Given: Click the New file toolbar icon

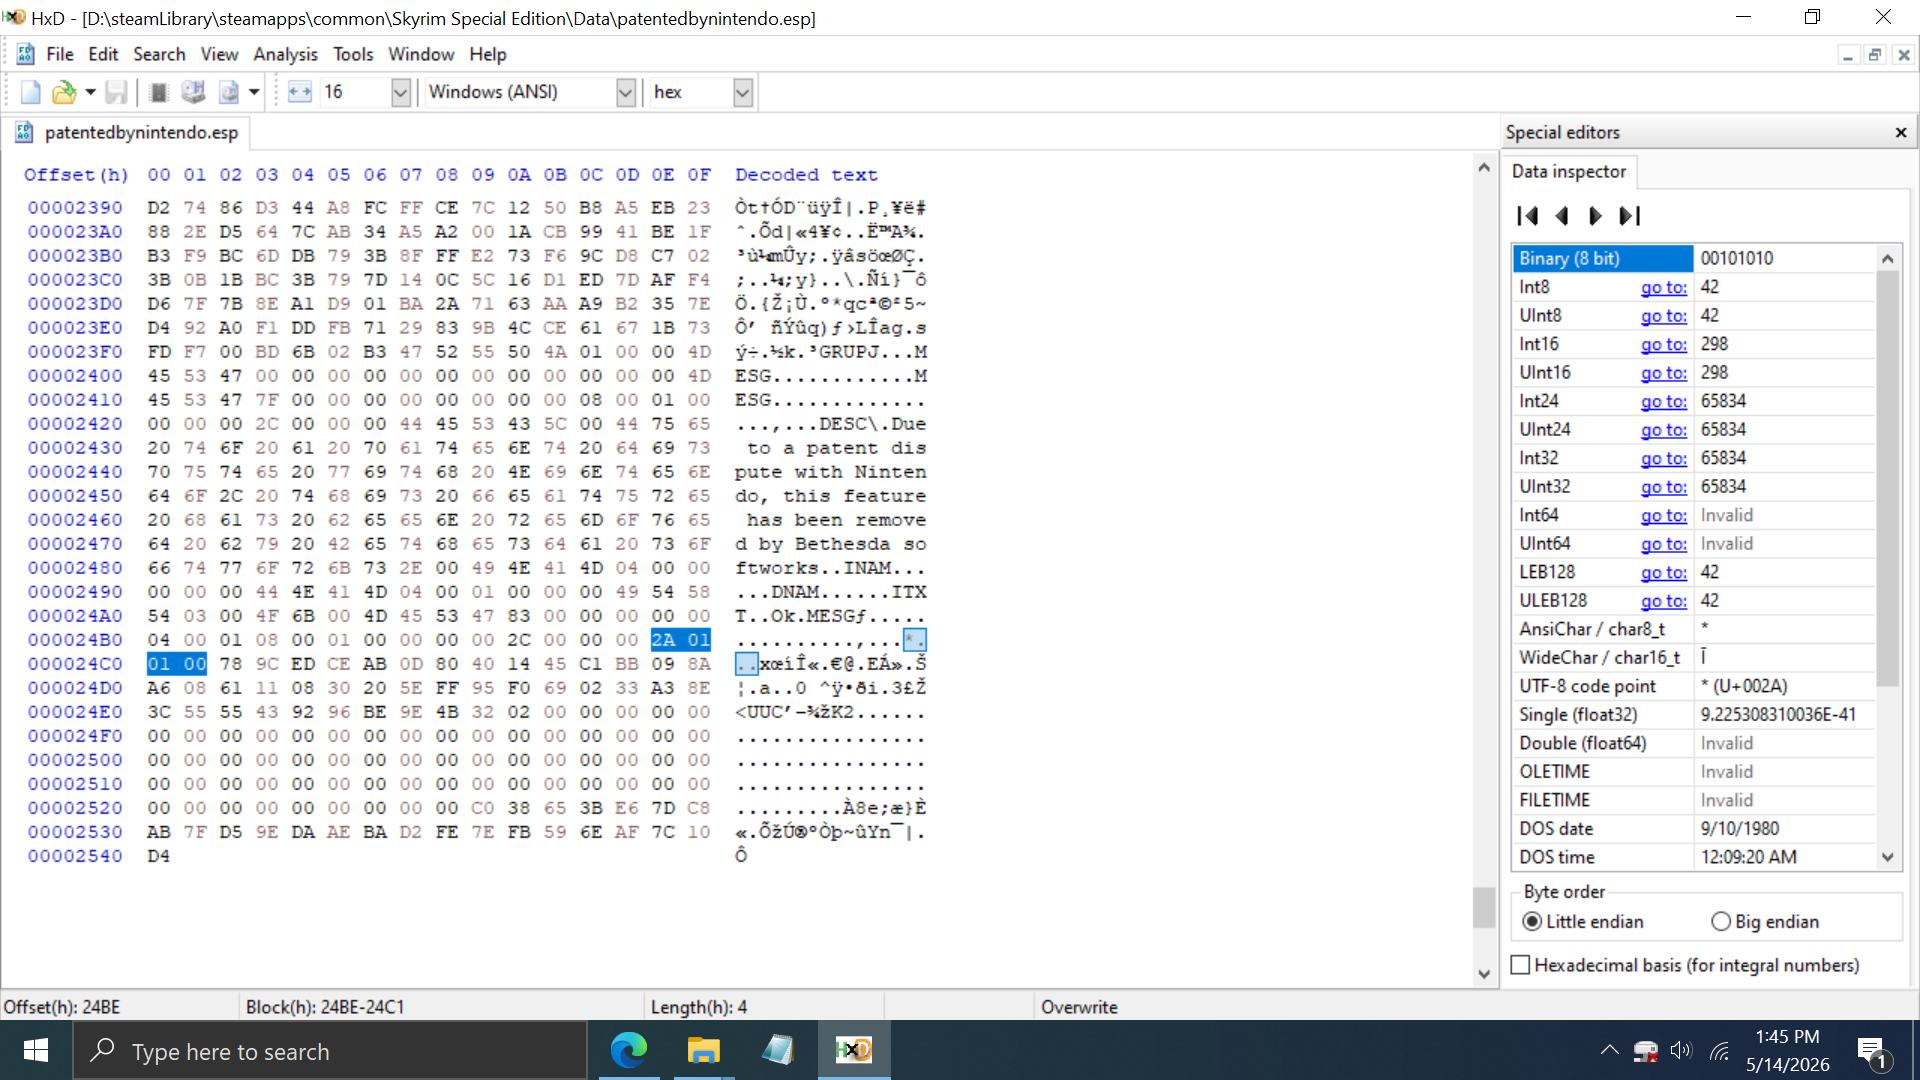Looking at the screenshot, I should click(x=30, y=92).
